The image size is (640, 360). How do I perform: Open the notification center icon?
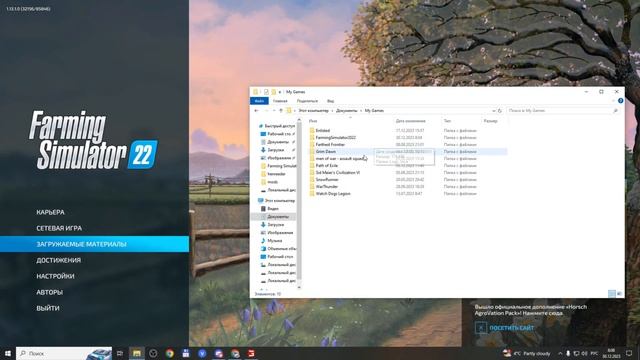click(x=629, y=353)
